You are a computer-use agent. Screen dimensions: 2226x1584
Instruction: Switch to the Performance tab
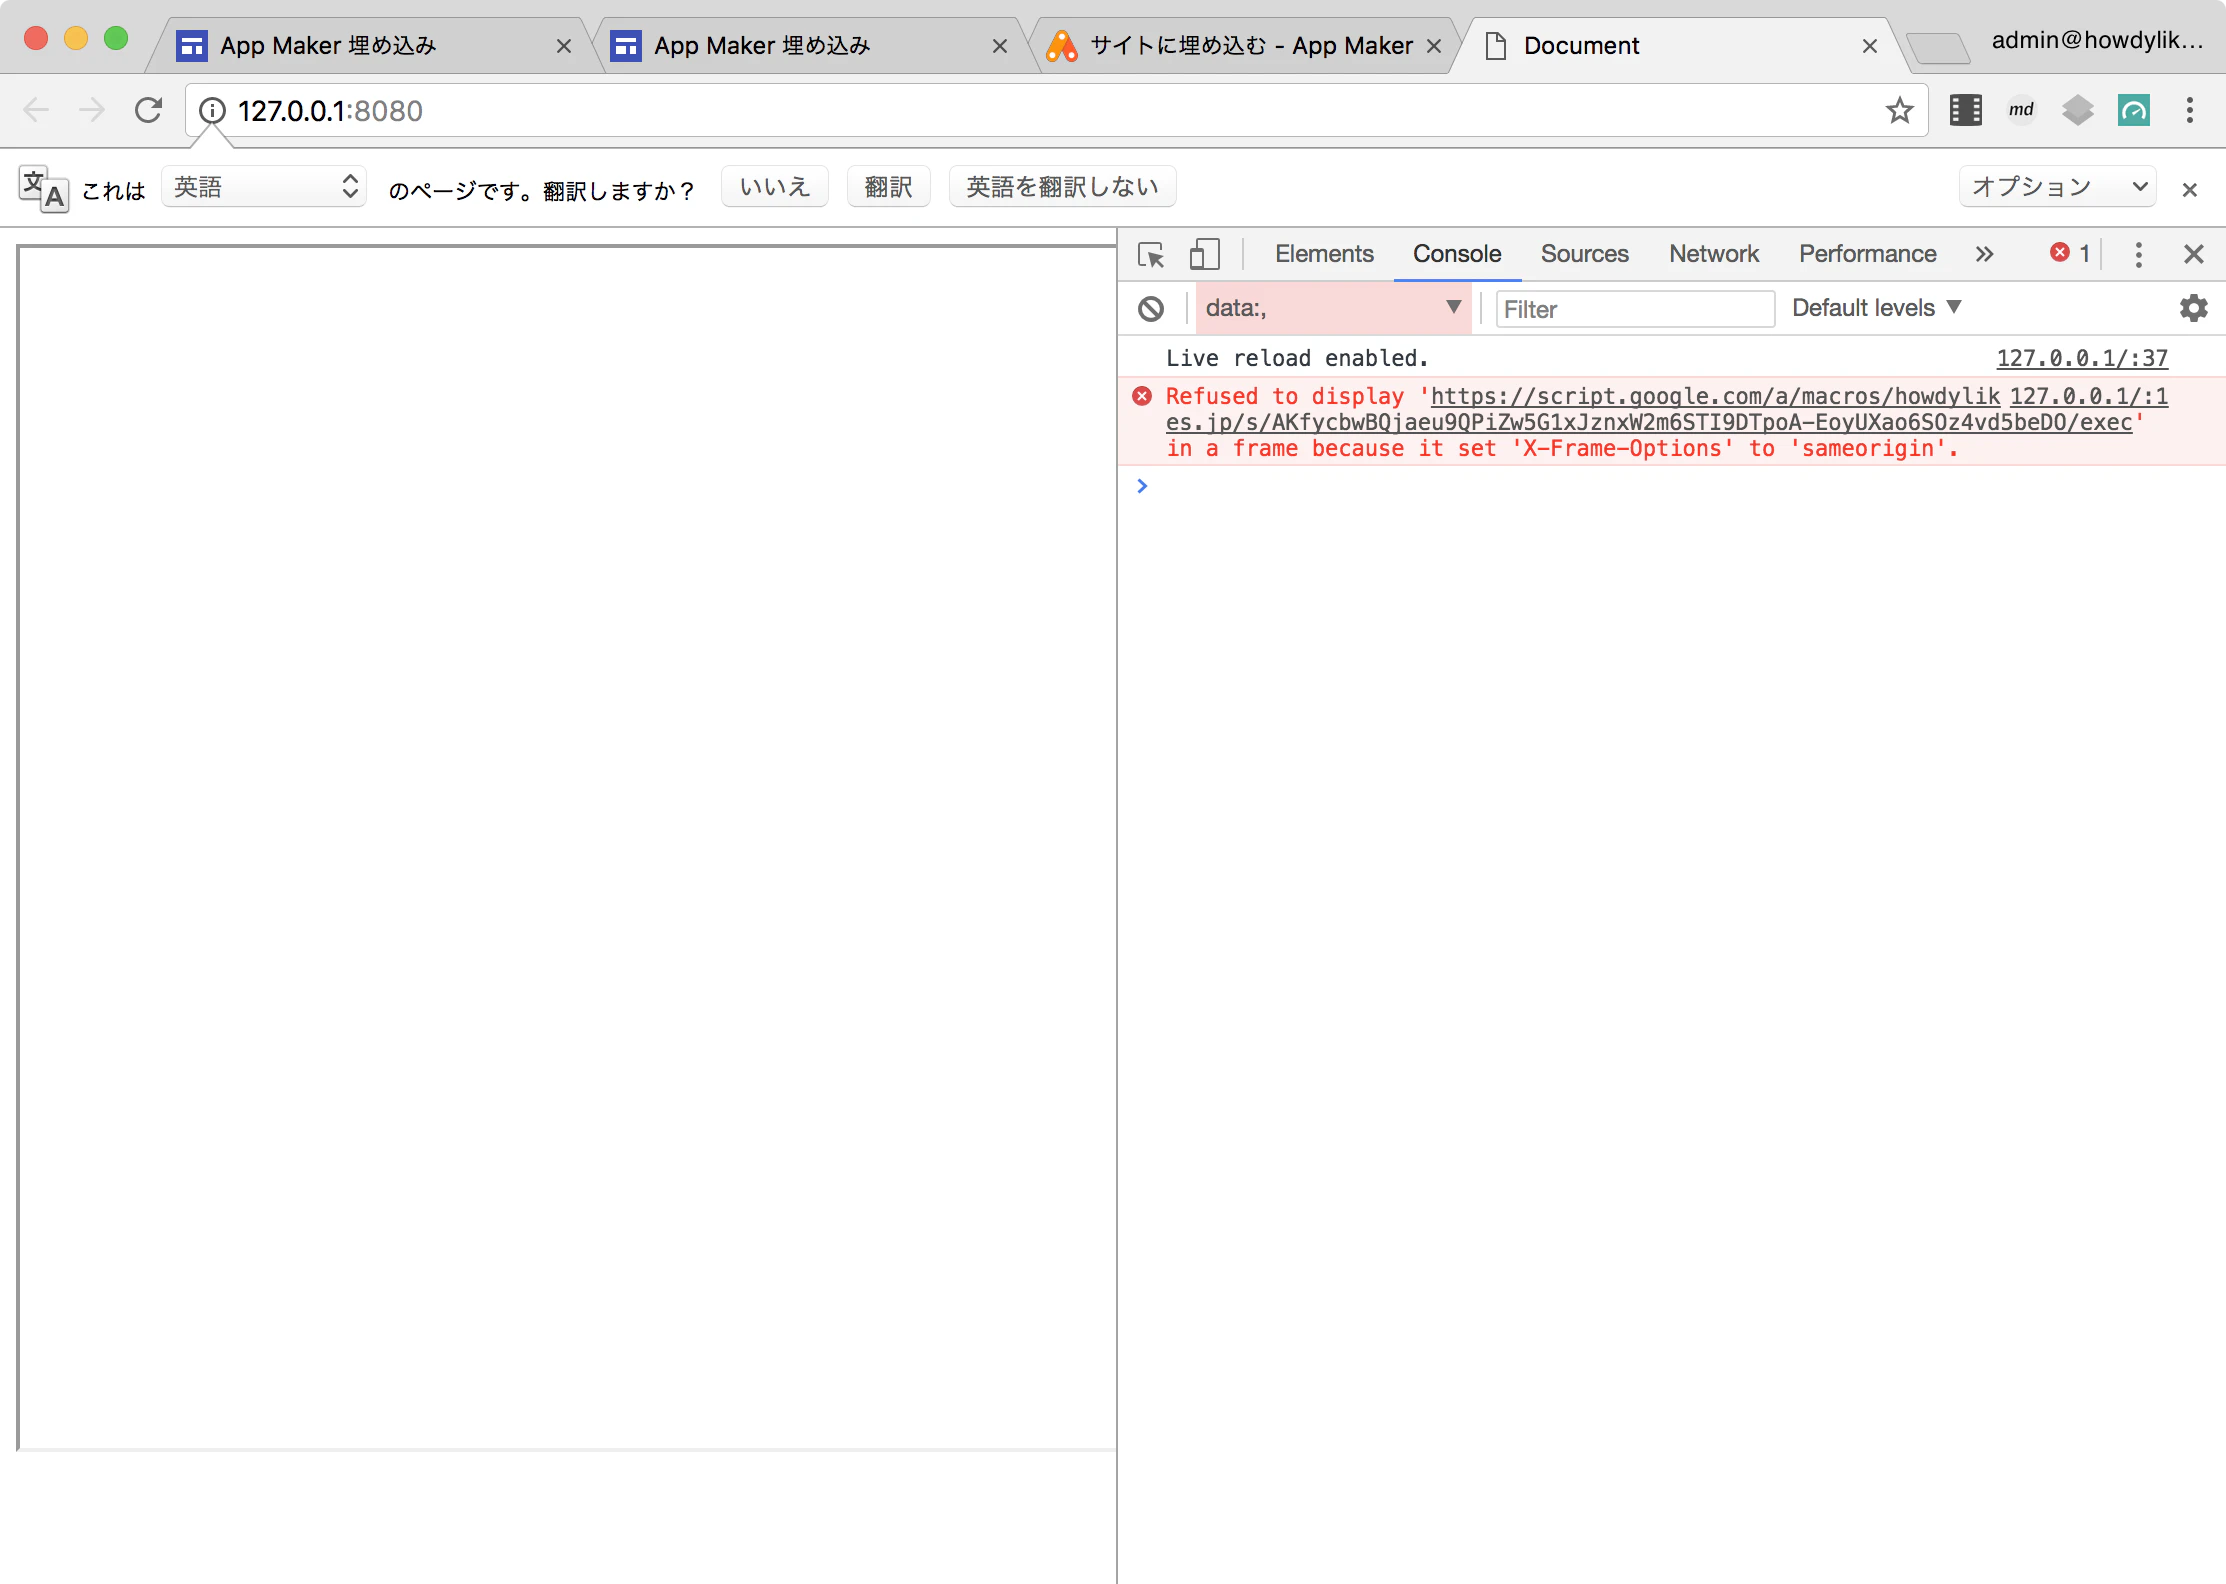(1867, 254)
